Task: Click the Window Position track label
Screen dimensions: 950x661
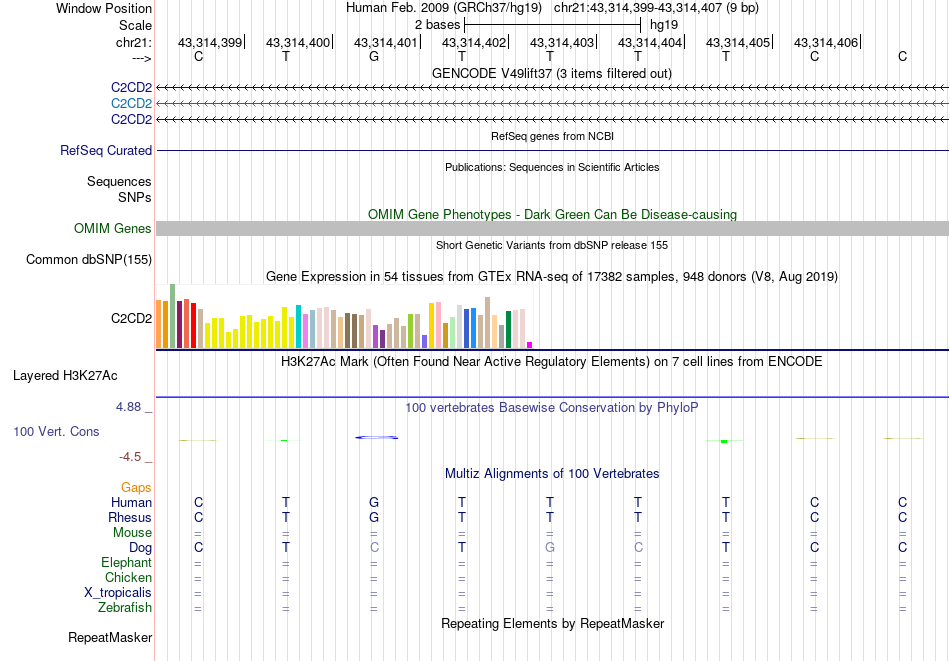Action: [x=104, y=8]
